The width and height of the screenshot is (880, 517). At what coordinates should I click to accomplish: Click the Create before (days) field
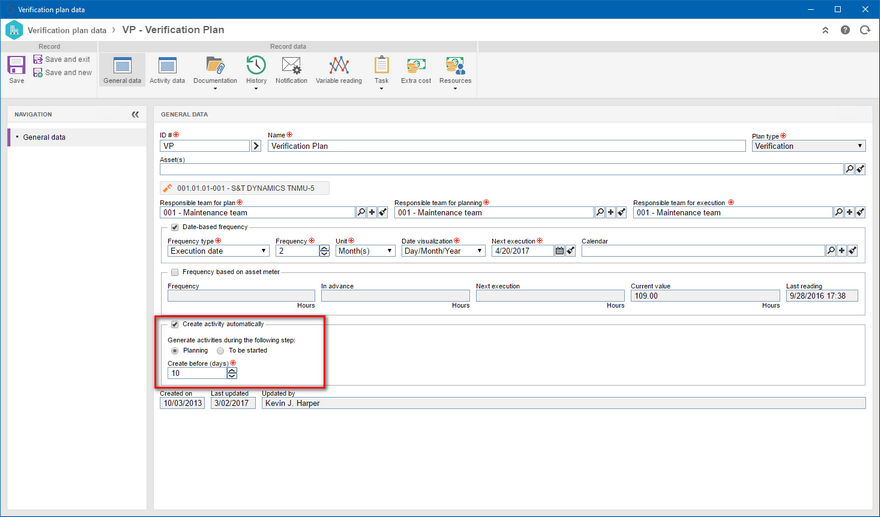(x=197, y=373)
